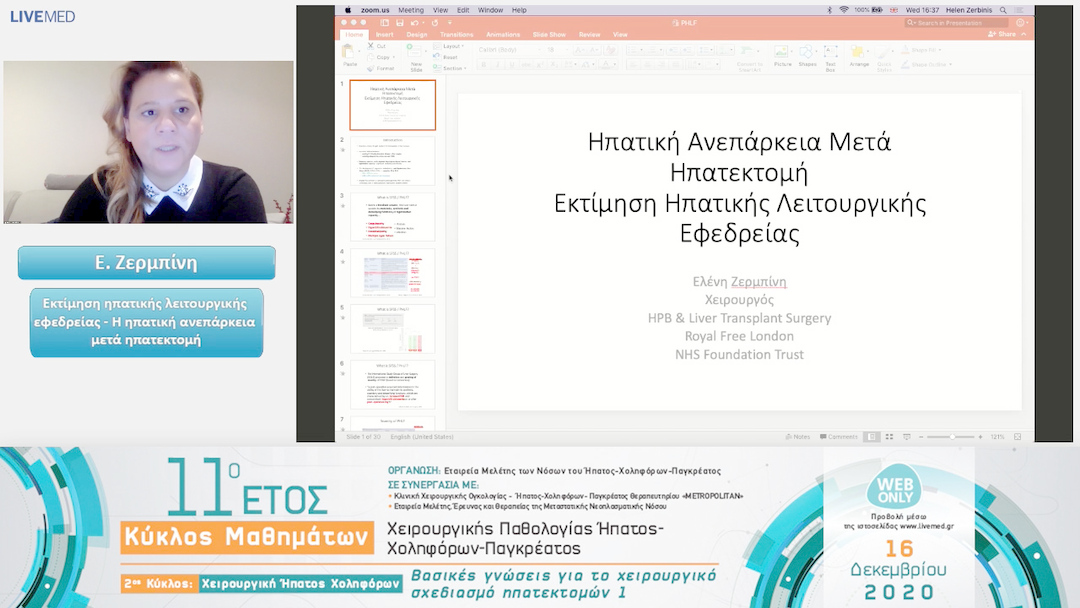Open the feedback smiley dropdown

(x=1021, y=23)
